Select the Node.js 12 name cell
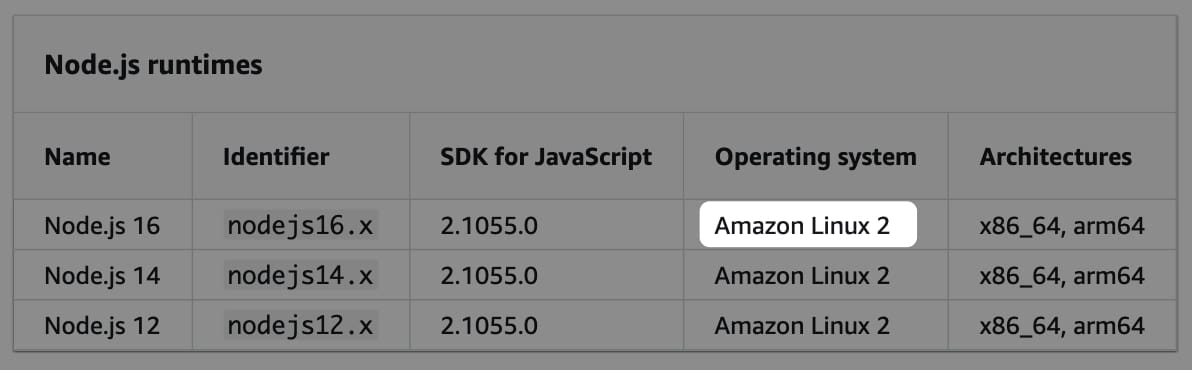 pos(103,326)
